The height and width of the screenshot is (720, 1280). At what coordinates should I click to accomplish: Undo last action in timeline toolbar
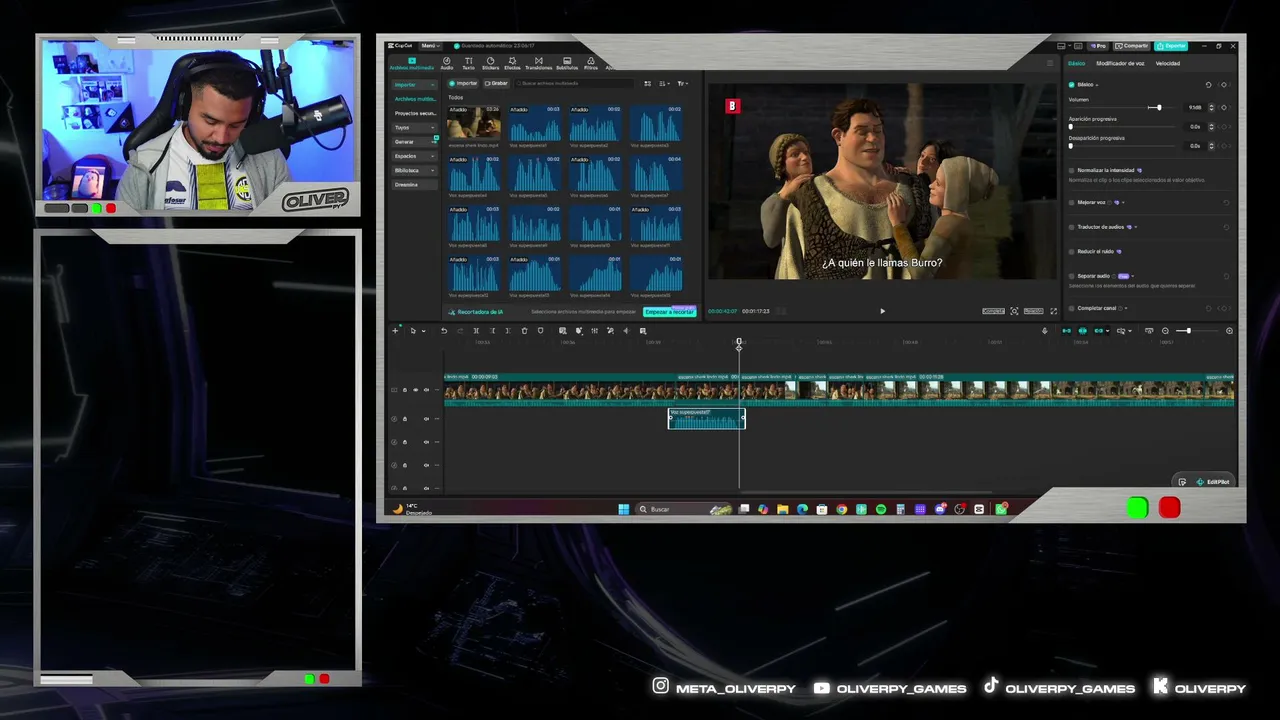444,331
